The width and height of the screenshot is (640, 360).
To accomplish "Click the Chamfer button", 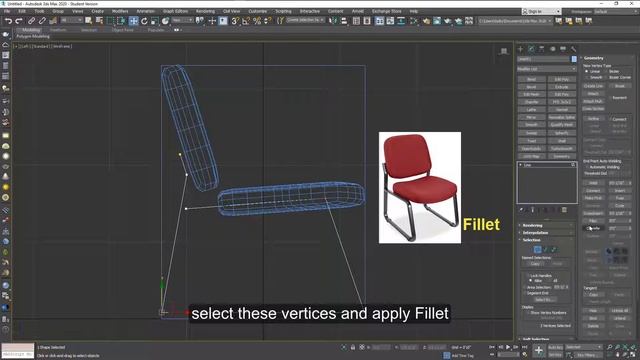I will [x=593, y=228].
